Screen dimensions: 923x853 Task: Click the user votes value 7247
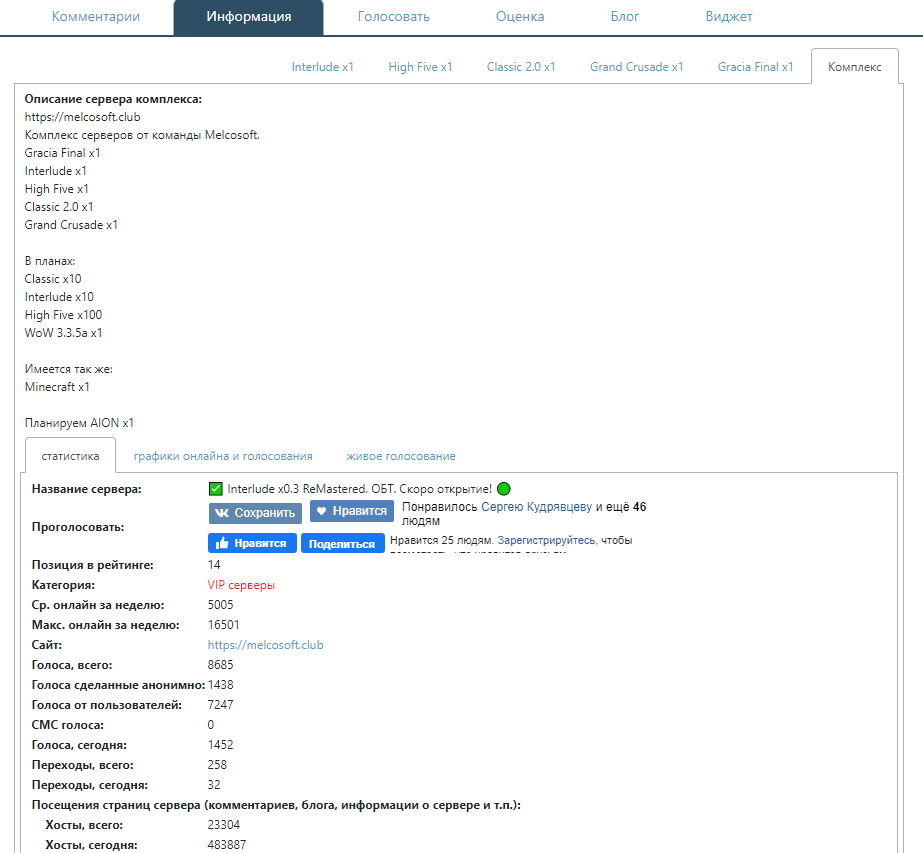pos(221,705)
